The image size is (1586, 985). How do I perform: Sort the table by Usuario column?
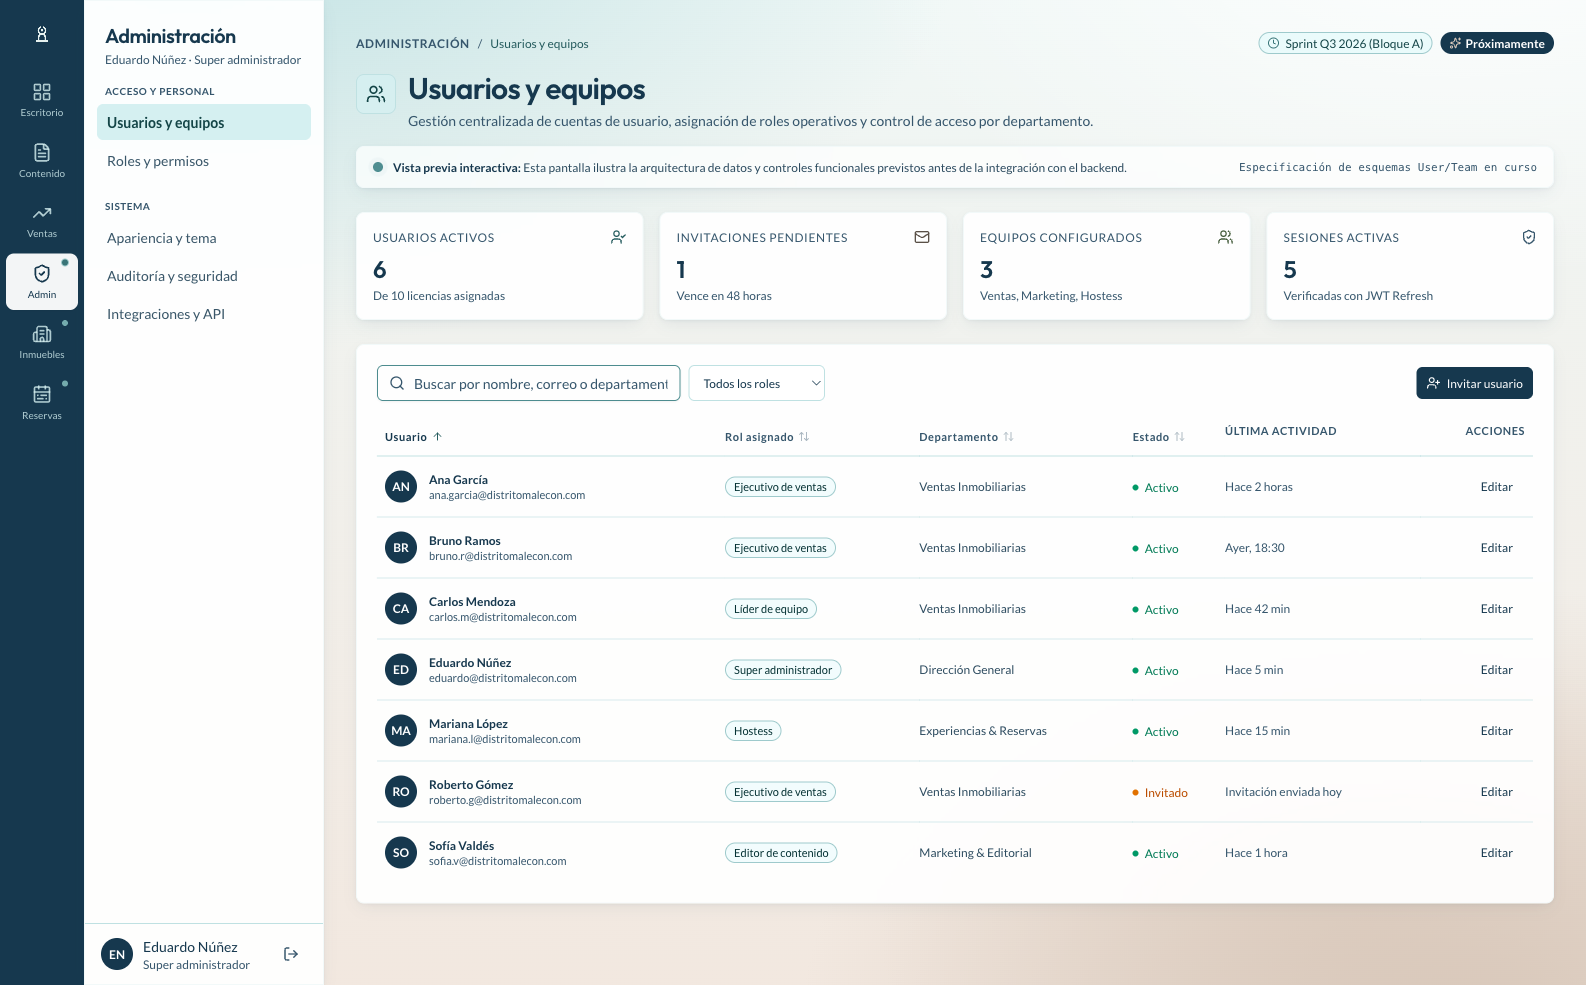click(413, 437)
